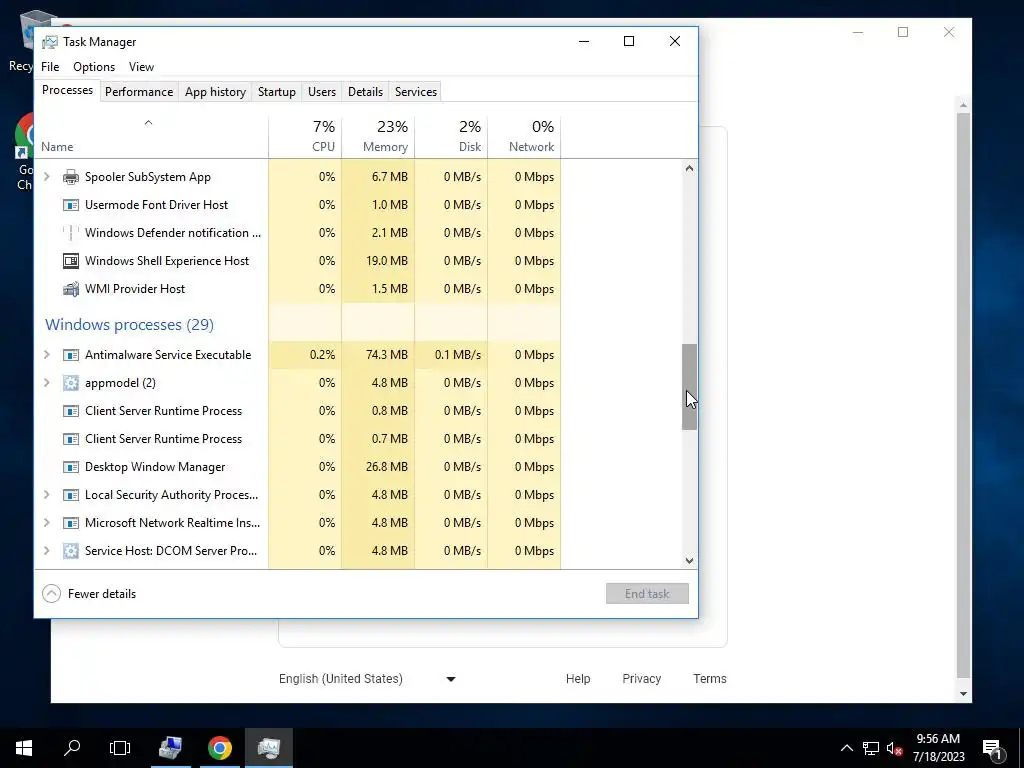Switch to the App history tab
Viewport: 1024px width, 768px height.
216,92
